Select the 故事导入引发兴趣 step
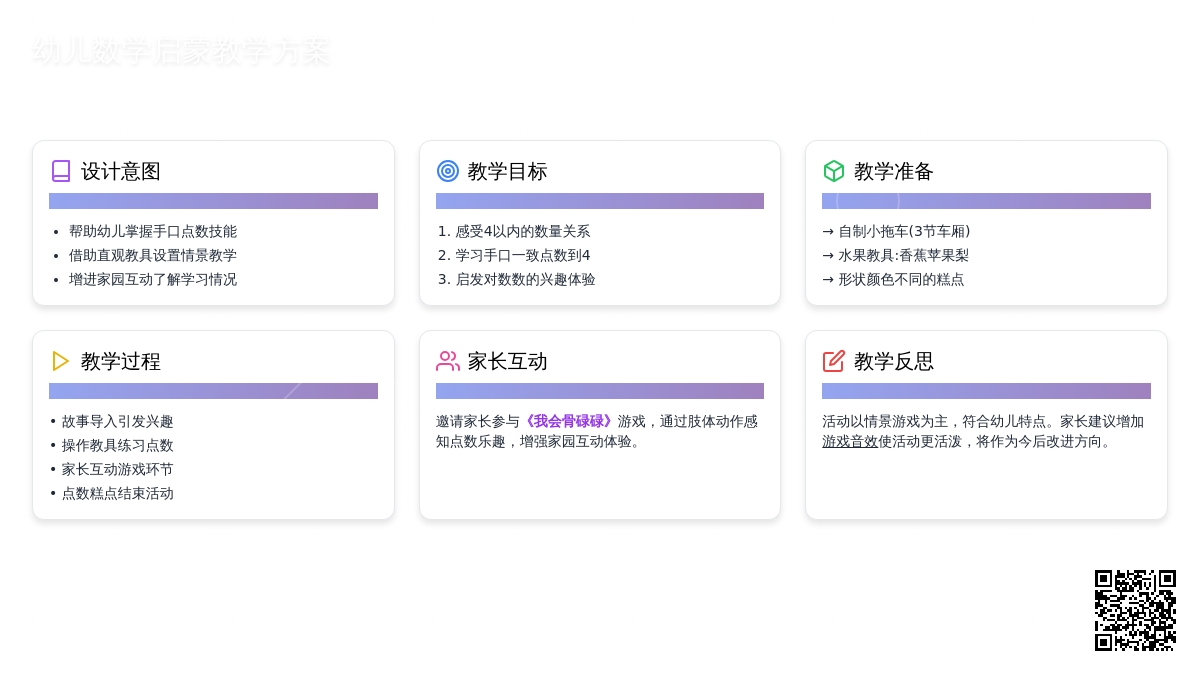The height and width of the screenshot is (675, 1200). [x=118, y=422]
